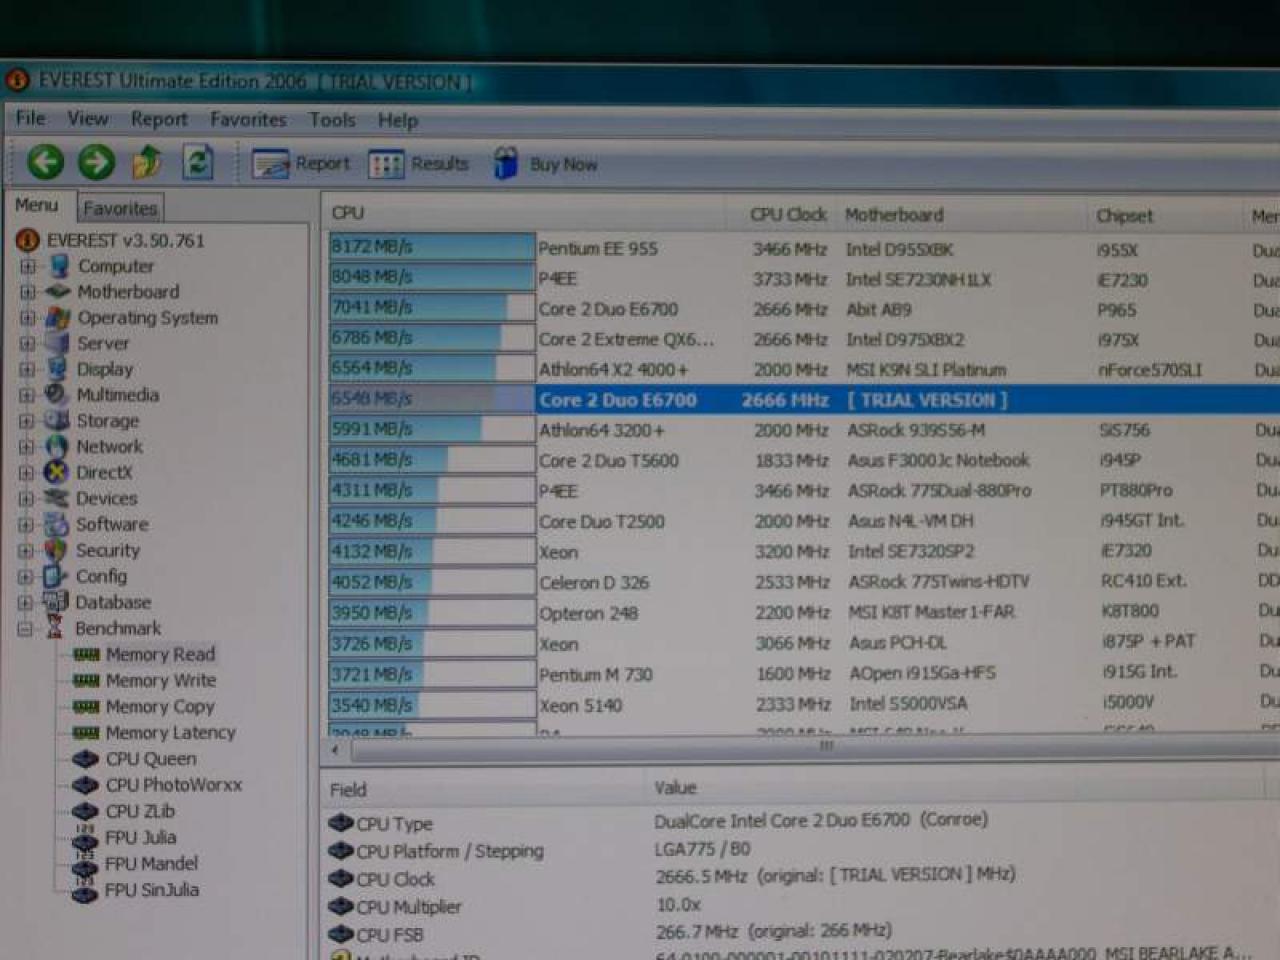
Task: Show benchmark Results from the toolbar
Action: coord(418,164)
